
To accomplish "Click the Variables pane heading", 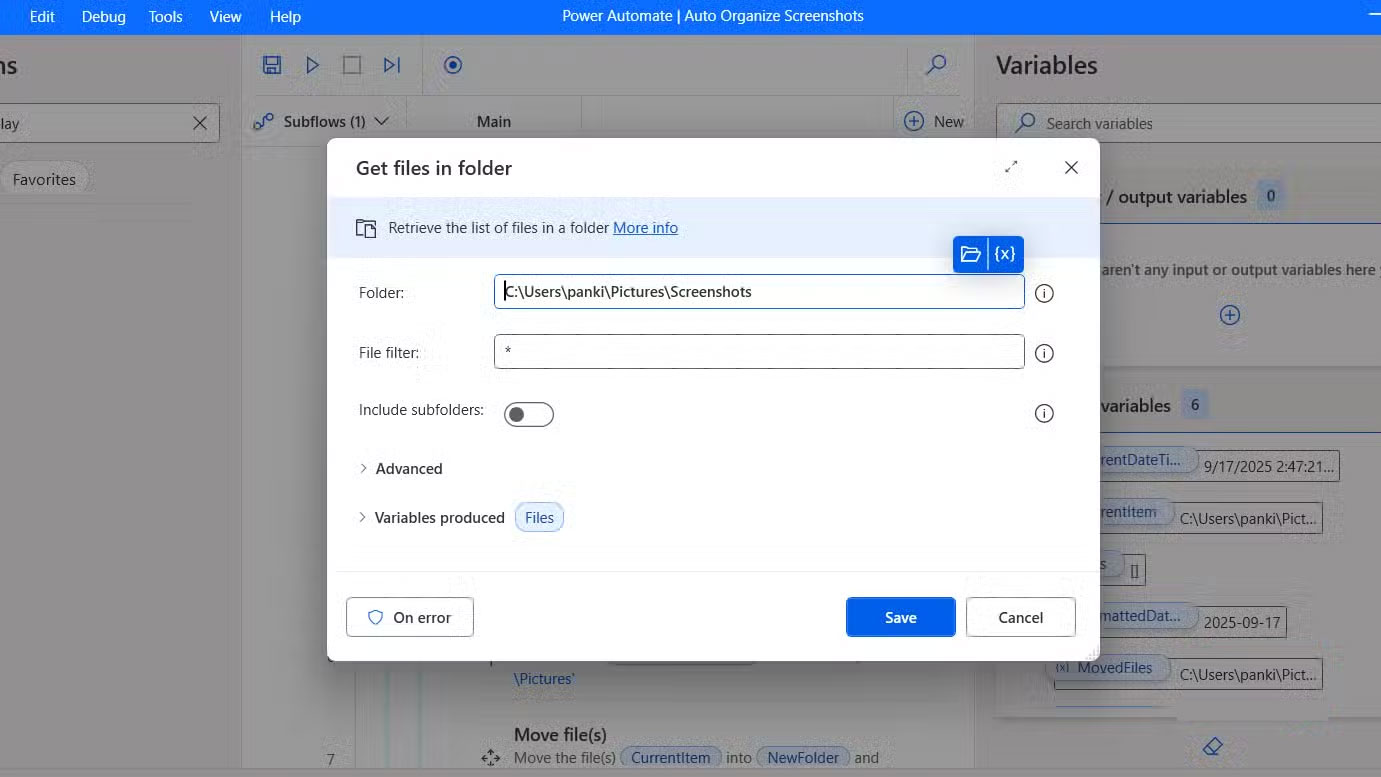I will [1047, 66].
